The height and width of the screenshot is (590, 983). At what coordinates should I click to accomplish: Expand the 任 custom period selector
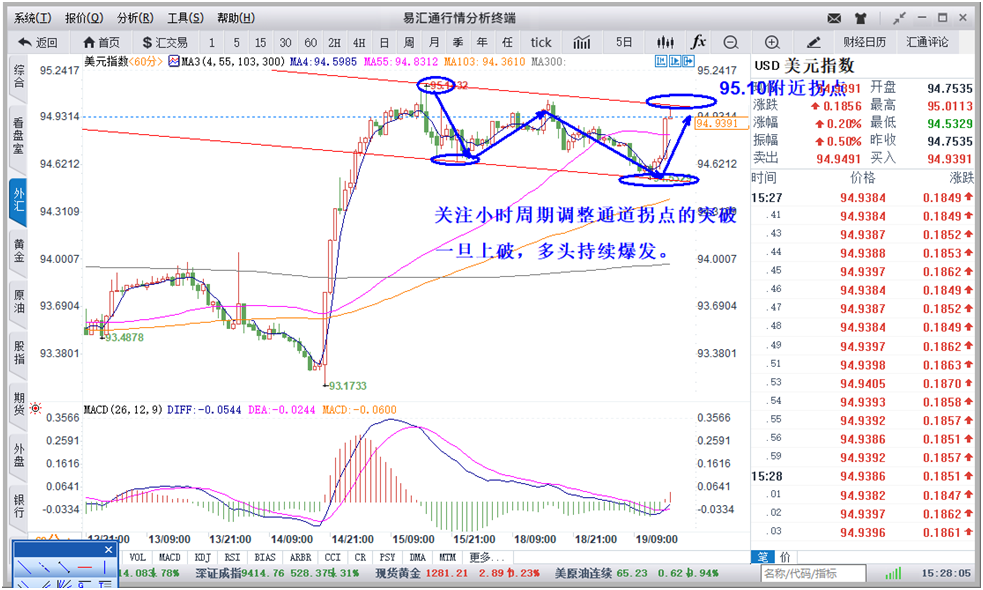point(506,43)
